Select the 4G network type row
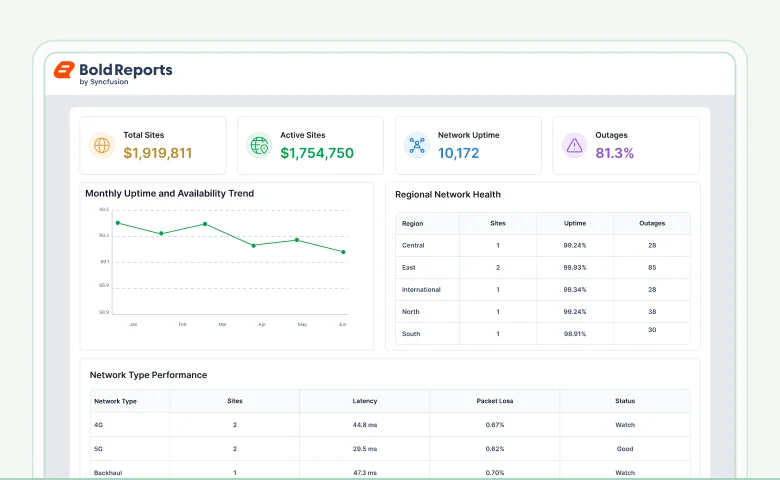 [x=390, y=425]
